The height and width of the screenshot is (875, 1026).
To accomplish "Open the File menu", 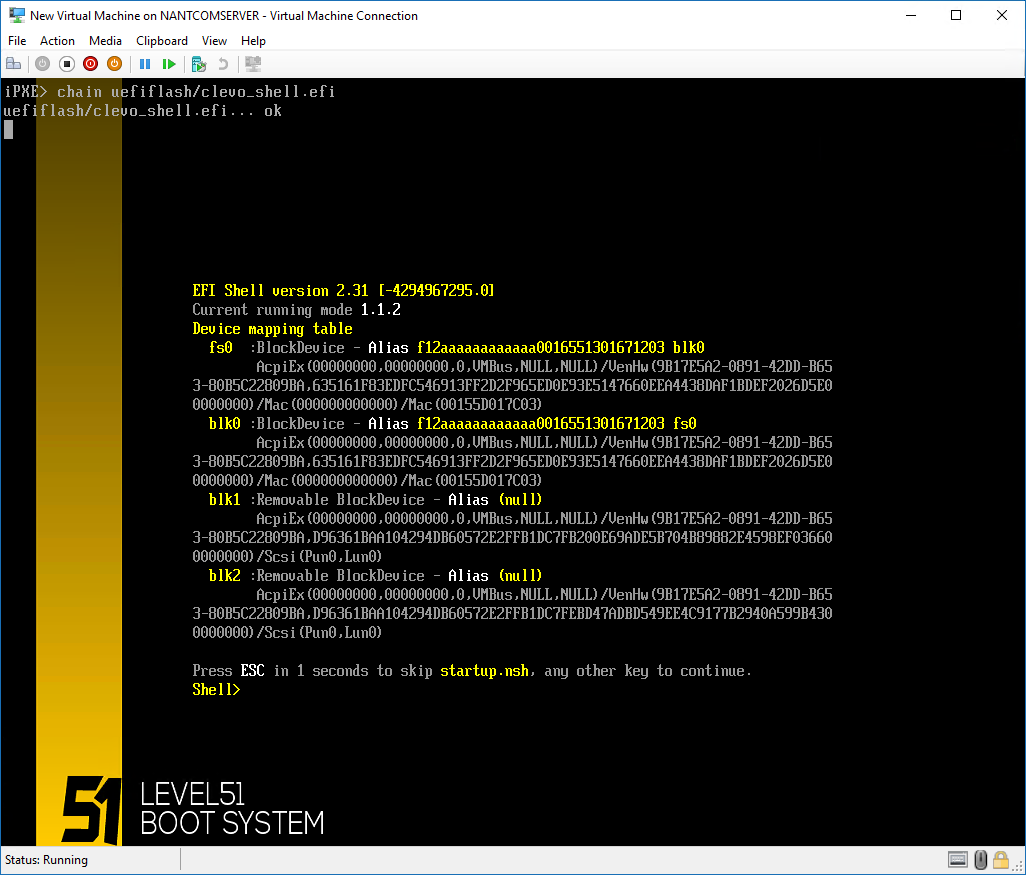I will coord(17,41).
